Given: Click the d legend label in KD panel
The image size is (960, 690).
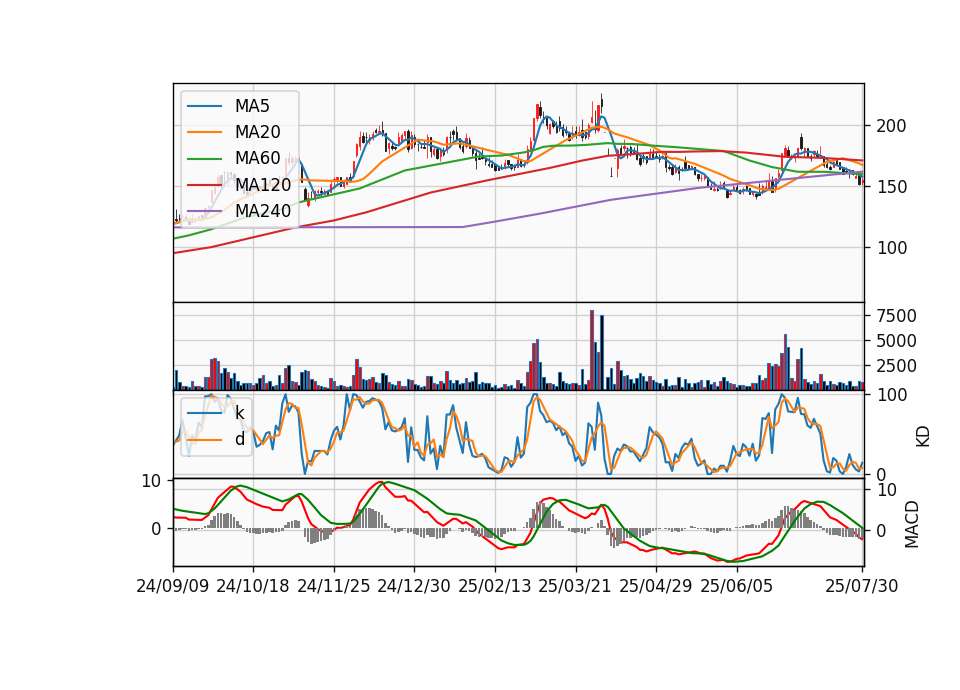Looking at the screenshot, I should (x=240, y=439).
